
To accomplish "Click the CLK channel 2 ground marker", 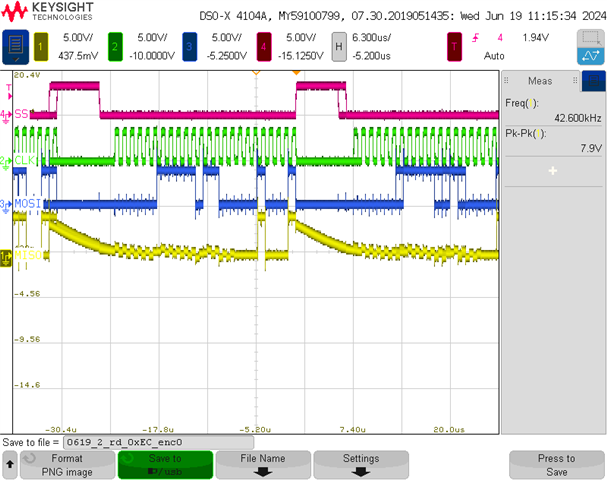I will 5,162.
